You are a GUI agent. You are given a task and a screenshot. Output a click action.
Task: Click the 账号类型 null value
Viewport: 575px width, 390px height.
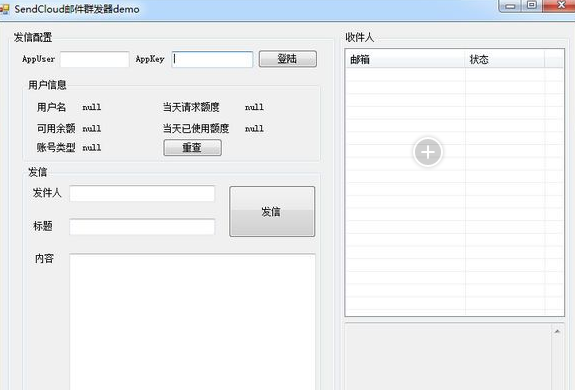(92, 148)
